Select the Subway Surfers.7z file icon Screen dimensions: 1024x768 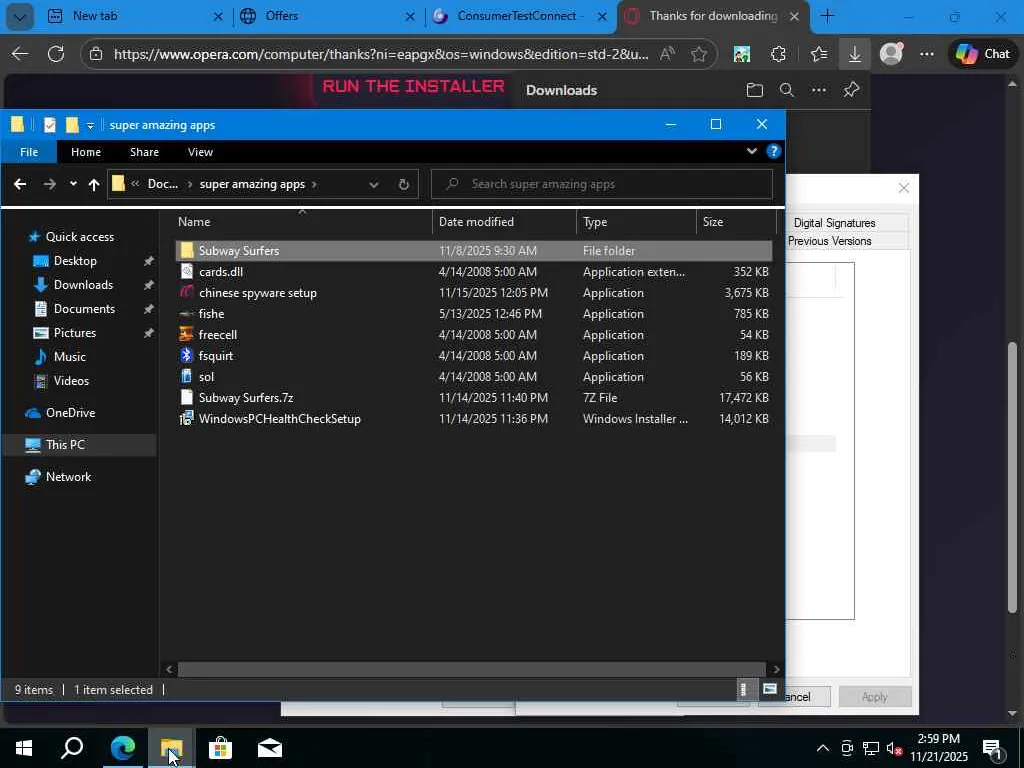point(187,397)
